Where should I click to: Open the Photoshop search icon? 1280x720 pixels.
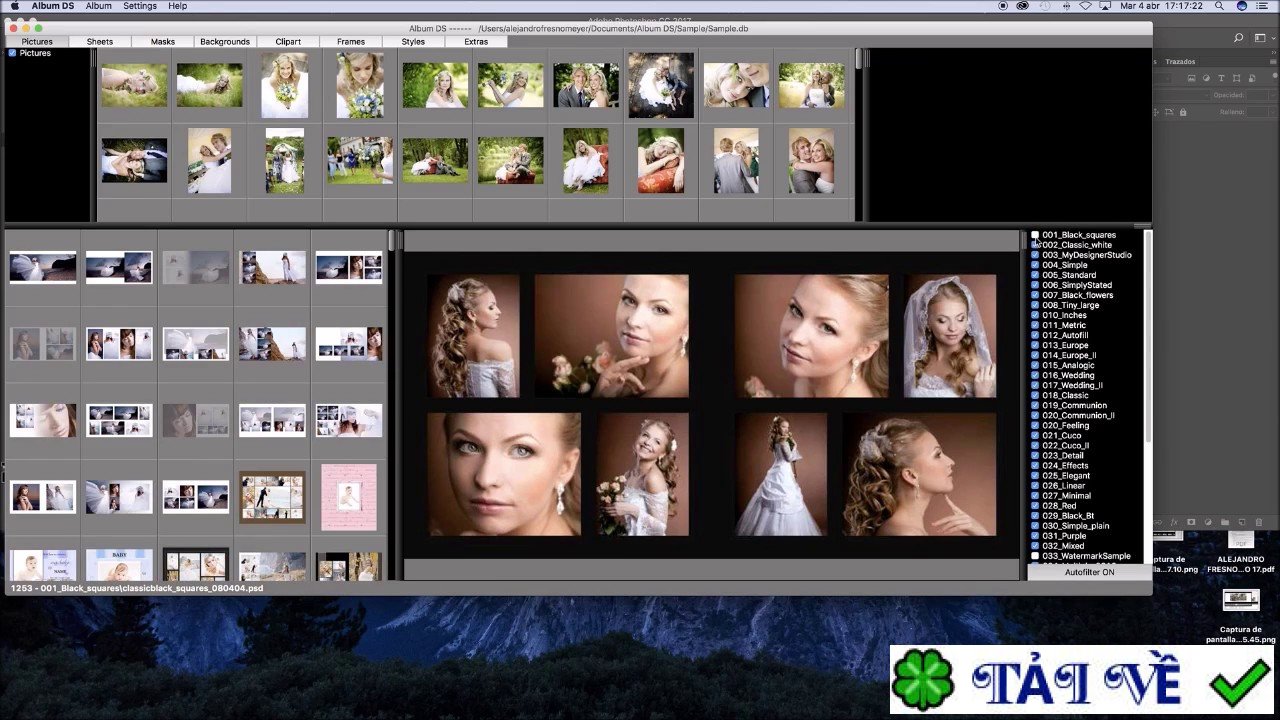pyautogui.click(x=1238, y=37)
